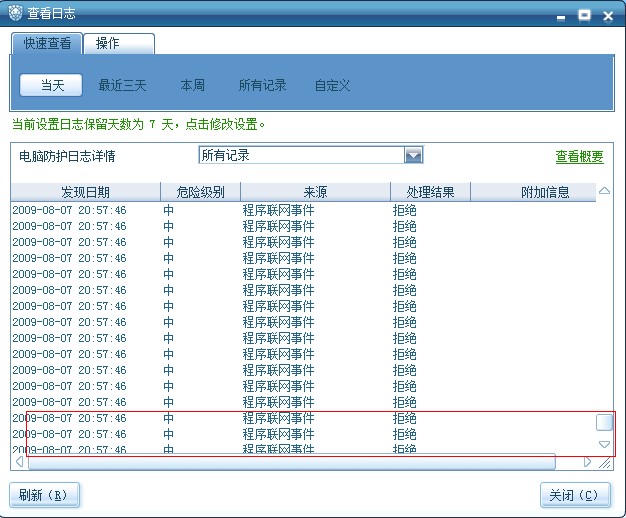The width and height of the screenshot is (626, 518).
Task: Click the 所有记录 combo box field
Action: click(311, 155)
